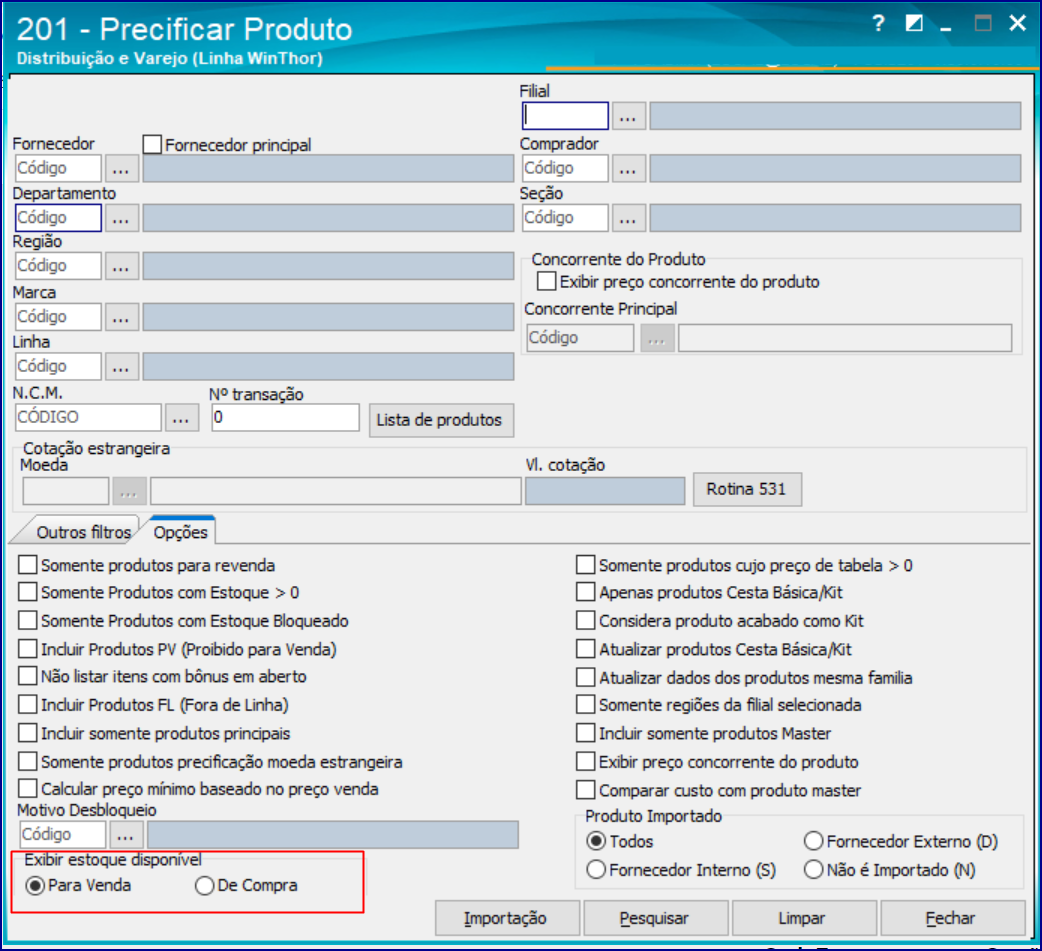Click the Limpar button
This screenshot has height=951, width=1042.
[x=804, y=918]
